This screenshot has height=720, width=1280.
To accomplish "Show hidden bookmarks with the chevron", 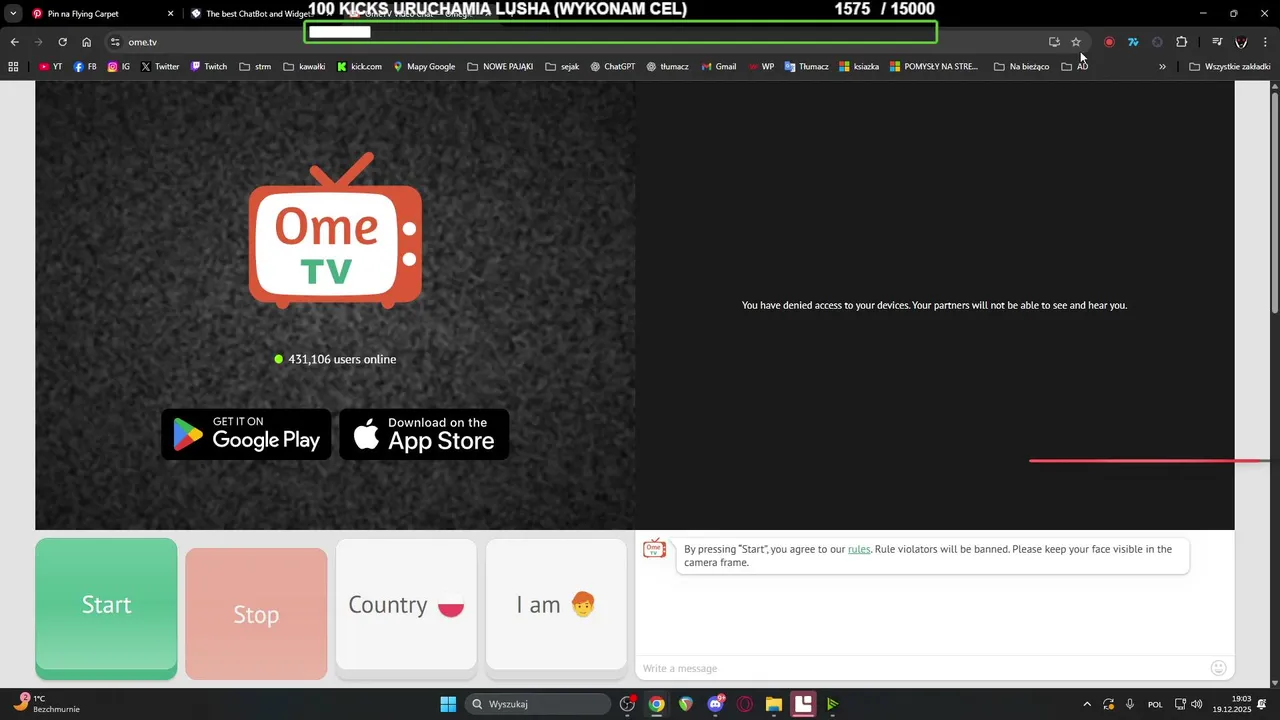I will 1162,67.
